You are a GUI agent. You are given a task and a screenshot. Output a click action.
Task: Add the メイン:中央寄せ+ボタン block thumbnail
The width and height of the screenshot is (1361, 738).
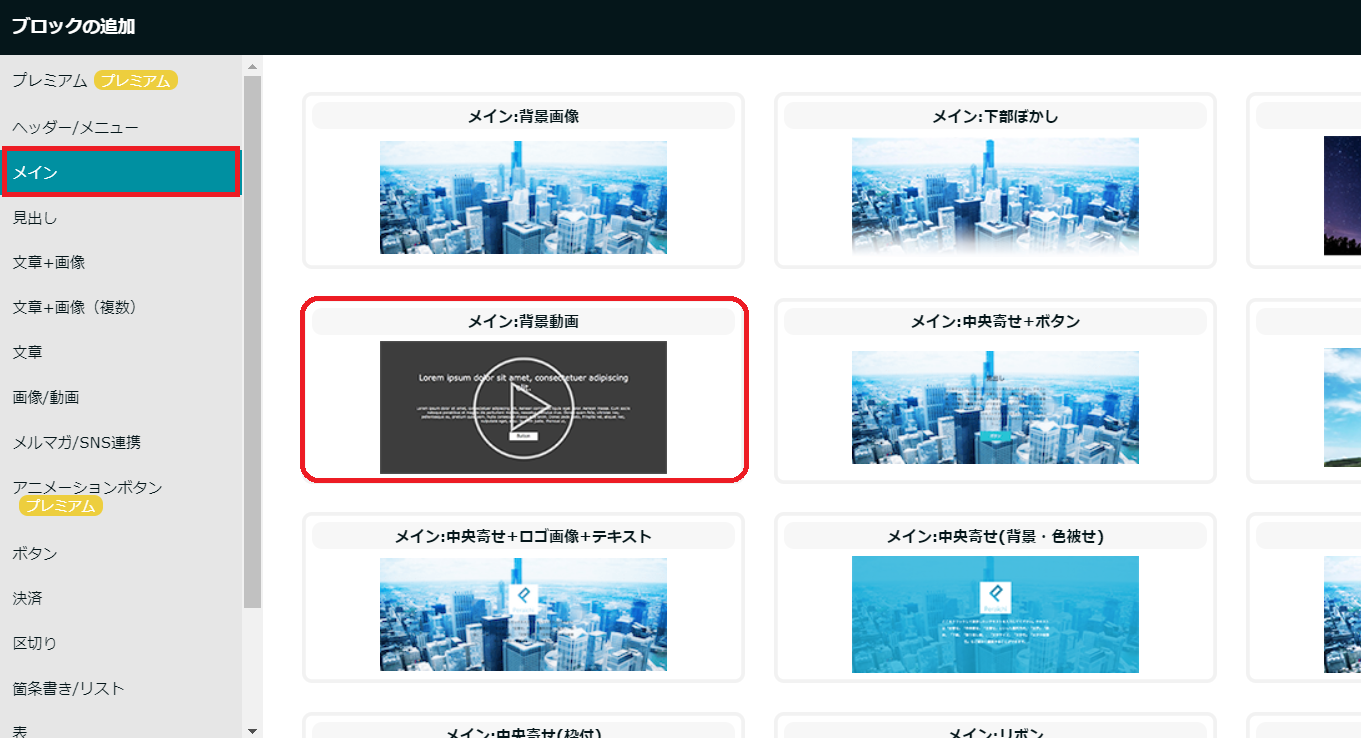point(995,407)
